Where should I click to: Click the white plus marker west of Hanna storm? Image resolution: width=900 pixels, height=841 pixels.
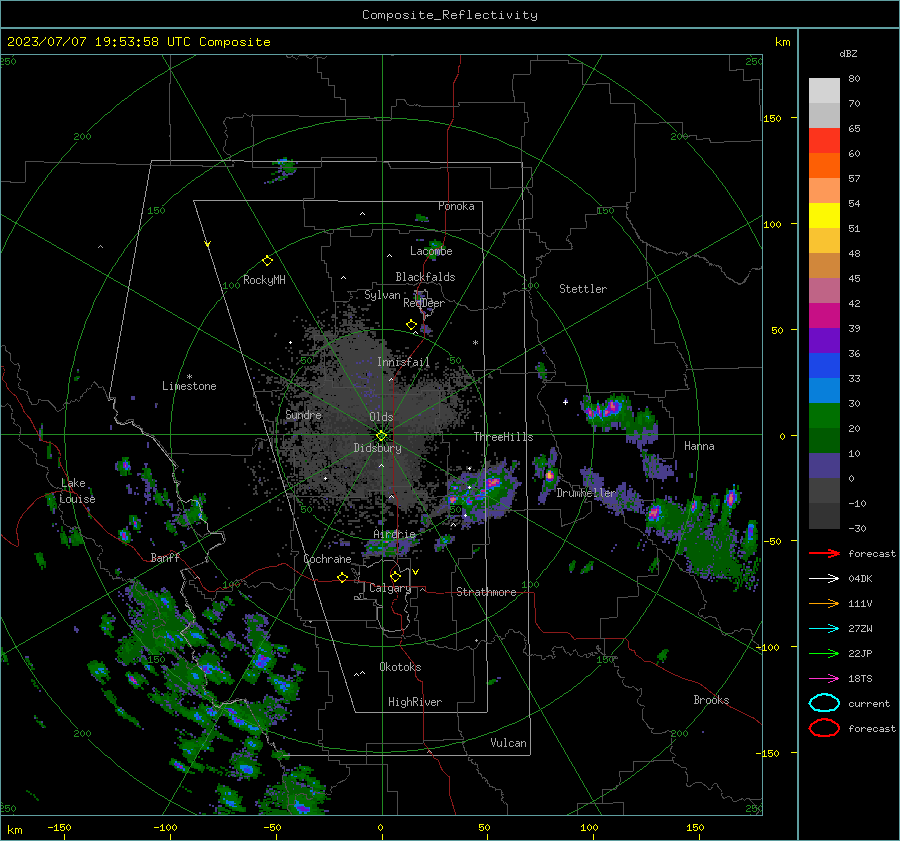[565, 402]
